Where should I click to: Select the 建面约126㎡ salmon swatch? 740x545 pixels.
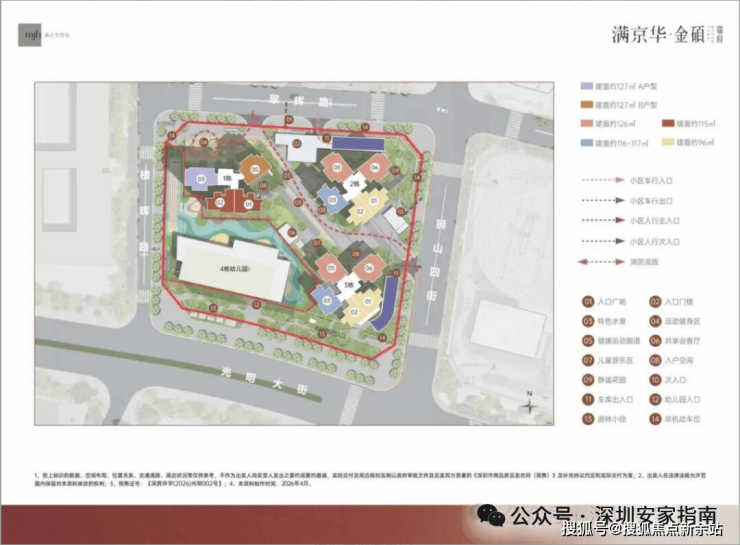click(587, 124)
